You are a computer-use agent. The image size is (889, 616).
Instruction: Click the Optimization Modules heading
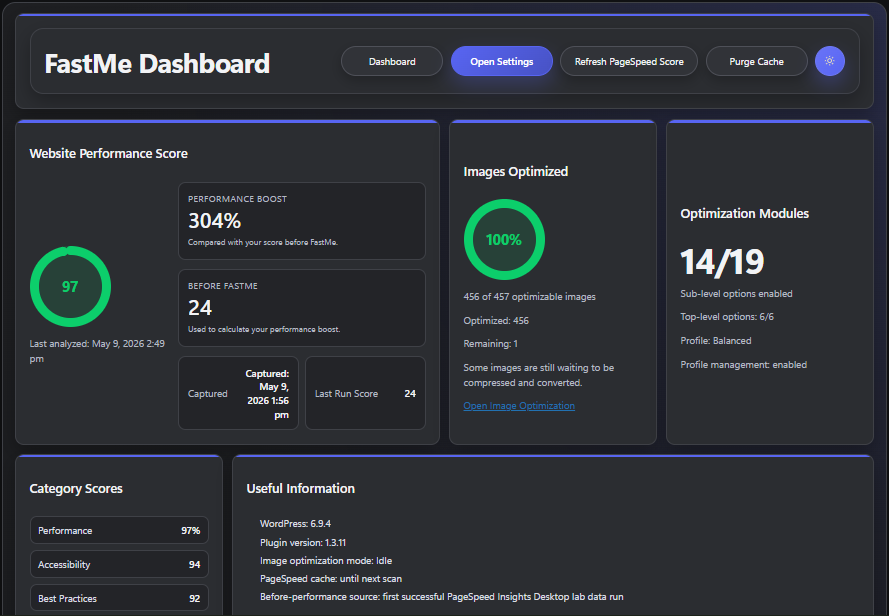coord(744,213)
